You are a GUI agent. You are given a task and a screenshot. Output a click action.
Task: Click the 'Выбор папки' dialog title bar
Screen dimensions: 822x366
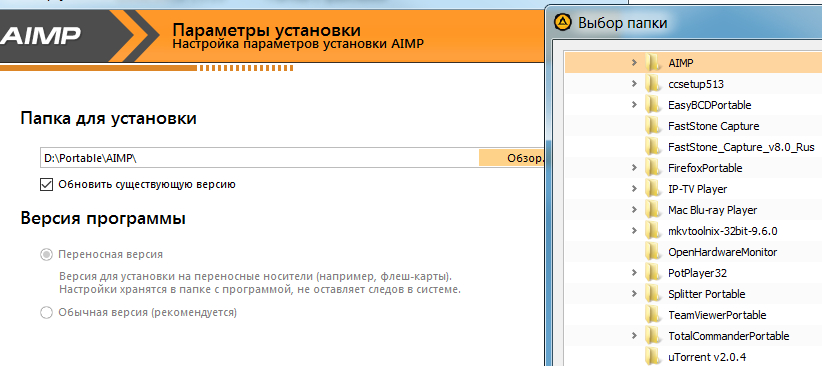[x=684, y=23]
